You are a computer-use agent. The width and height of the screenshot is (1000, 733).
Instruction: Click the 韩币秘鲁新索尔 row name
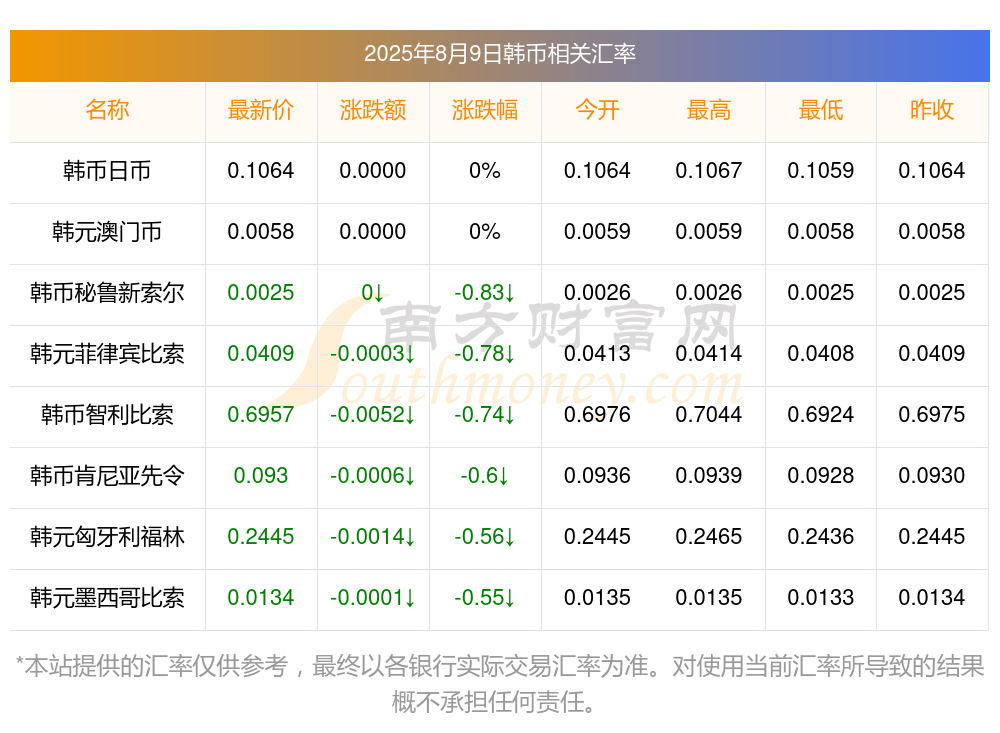click(107, 293)
